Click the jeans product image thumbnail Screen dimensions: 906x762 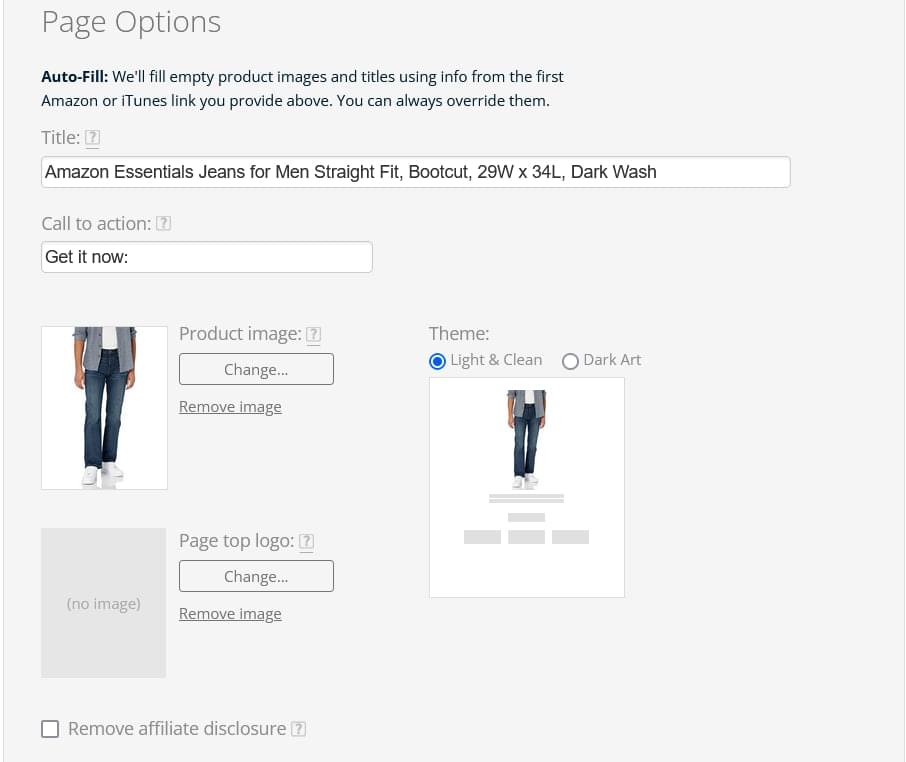[105, 408]
